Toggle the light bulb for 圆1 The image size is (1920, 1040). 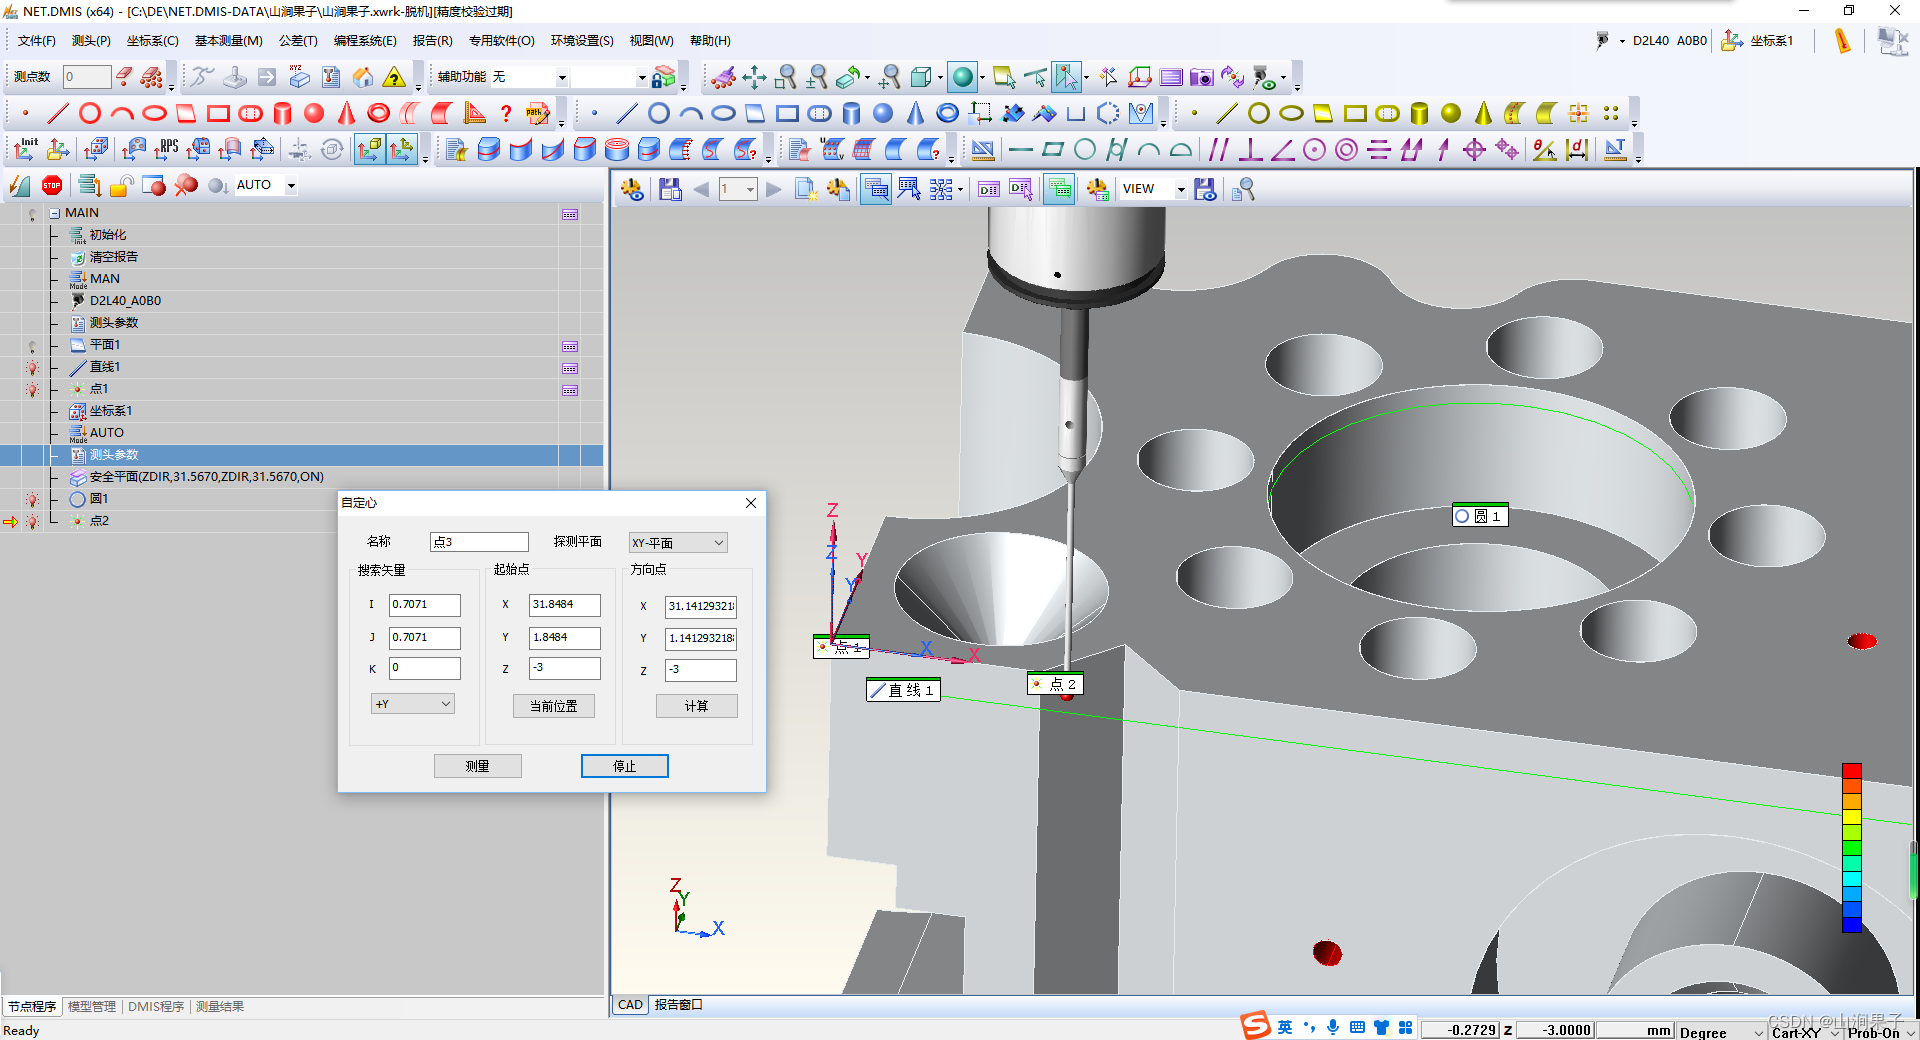(x=32, y=500)
